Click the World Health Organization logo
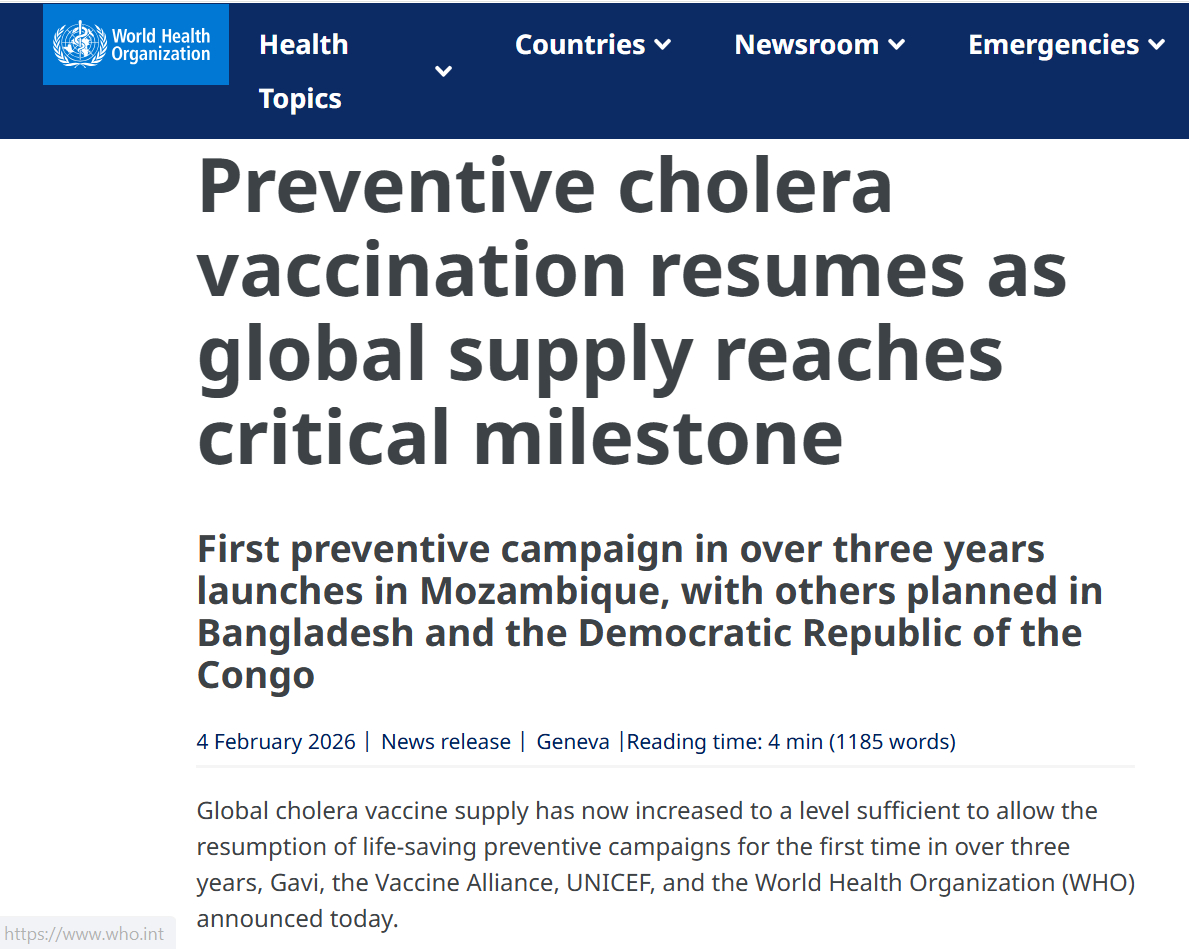The image size is (1189, 949). click(135, 45)
